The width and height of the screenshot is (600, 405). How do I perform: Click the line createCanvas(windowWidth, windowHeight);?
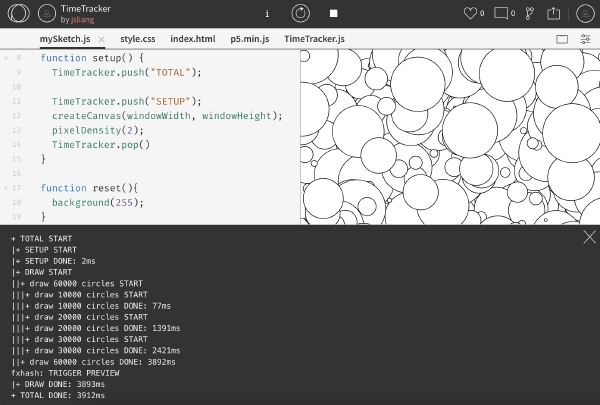(167, 116)
